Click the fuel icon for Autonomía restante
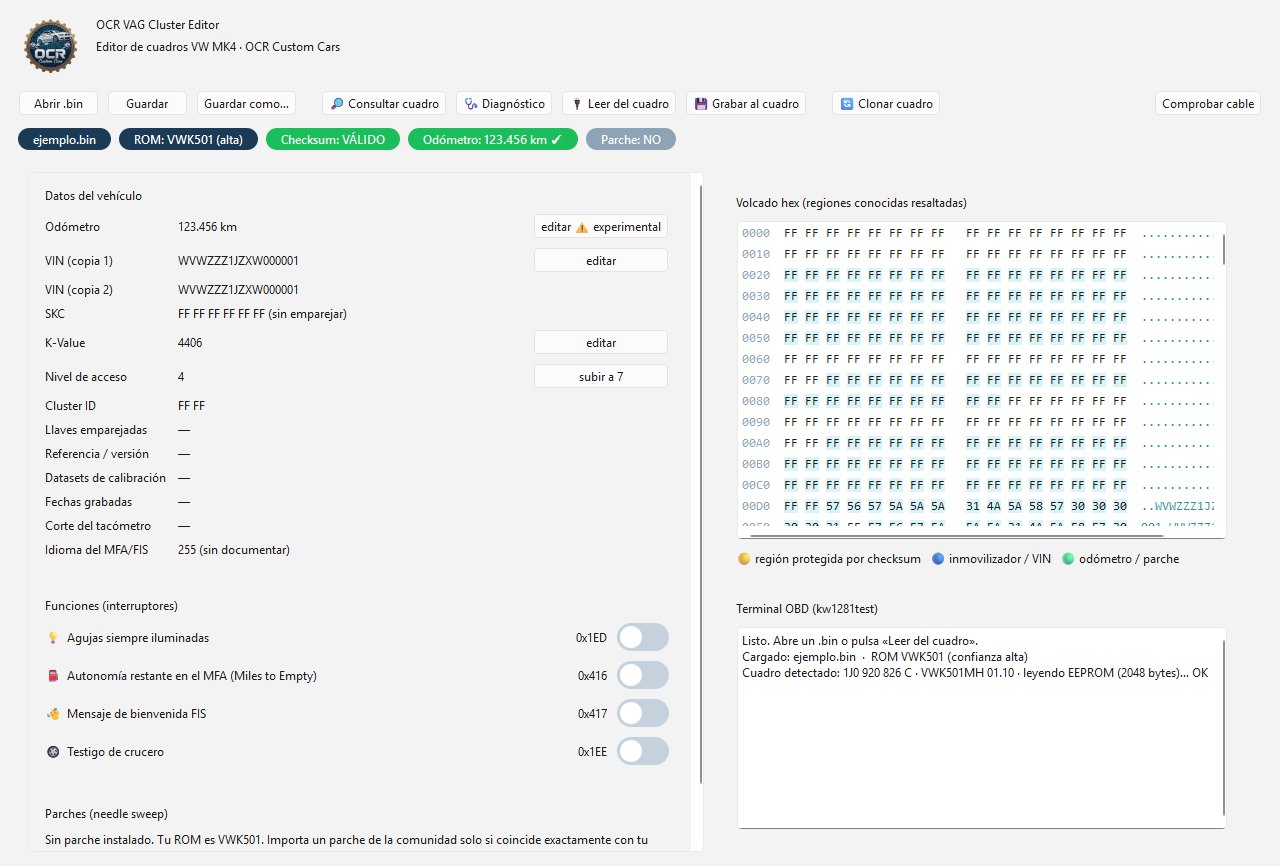The width and height of the screenshot is (1280, 866). [53, 676]
